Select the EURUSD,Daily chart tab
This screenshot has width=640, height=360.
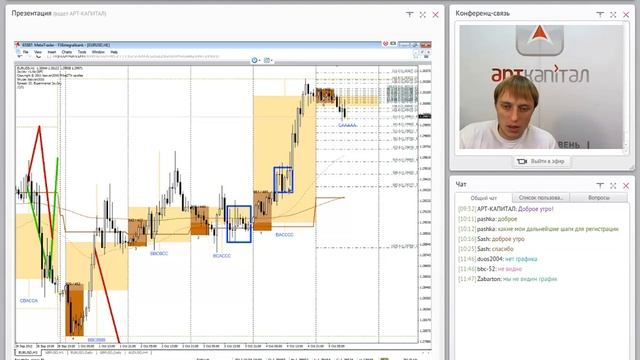click(x=82, y=352)
